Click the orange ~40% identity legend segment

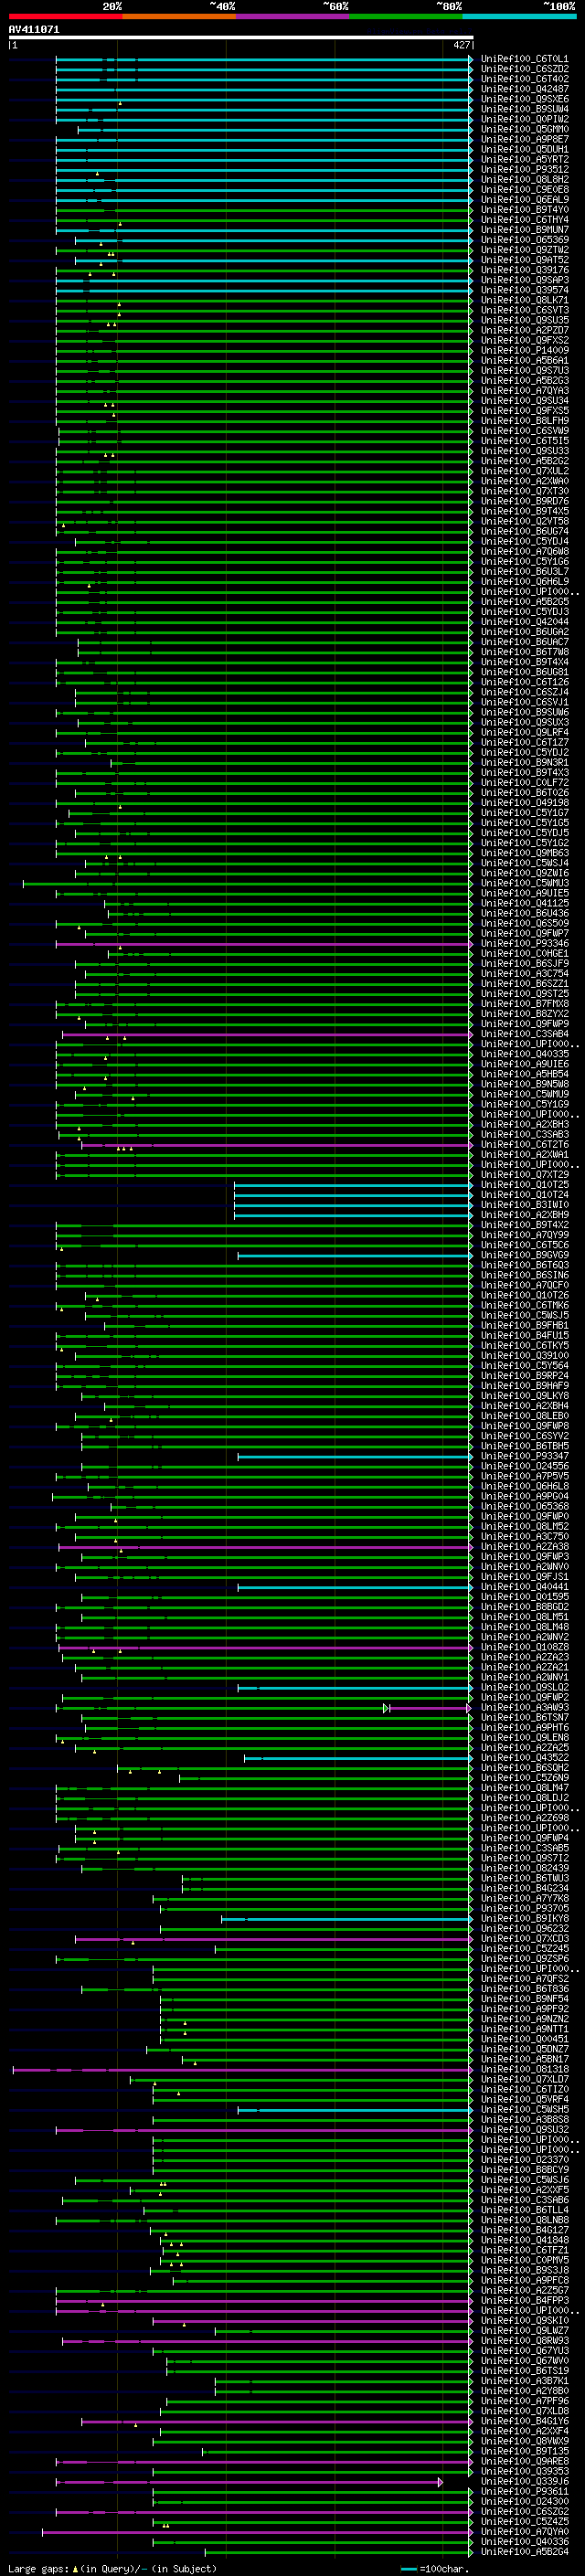coord(179,16)
